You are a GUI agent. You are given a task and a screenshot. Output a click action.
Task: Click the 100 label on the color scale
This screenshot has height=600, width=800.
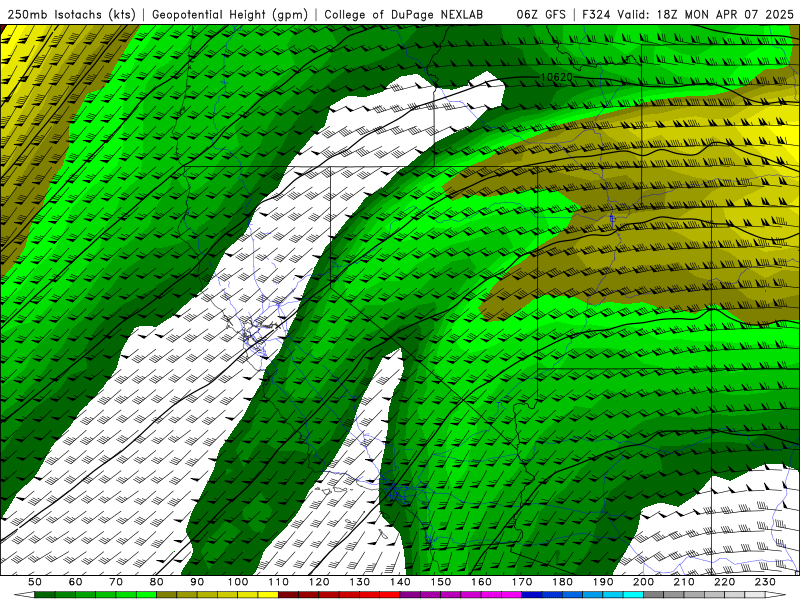[x=238, y=582]
